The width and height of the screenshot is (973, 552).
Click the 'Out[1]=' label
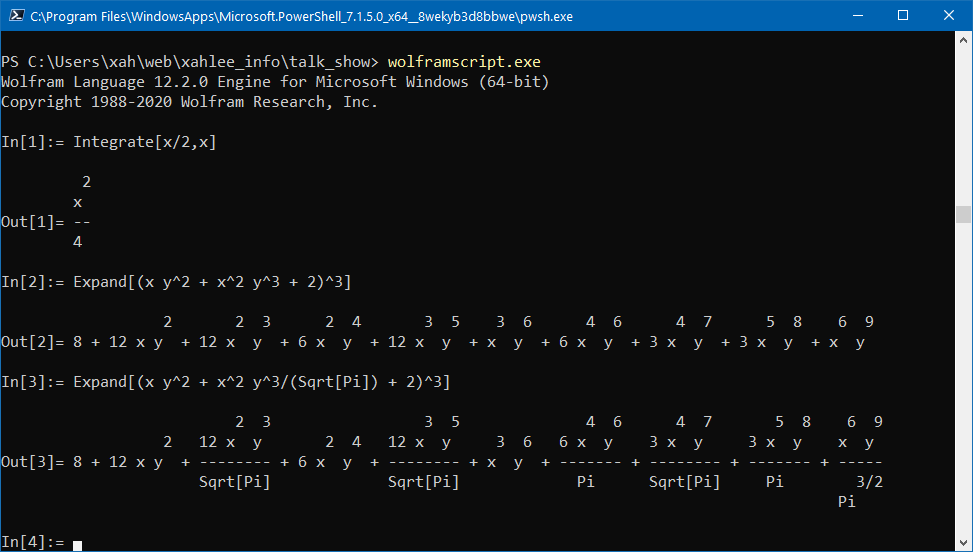click(x=33, y=222)
